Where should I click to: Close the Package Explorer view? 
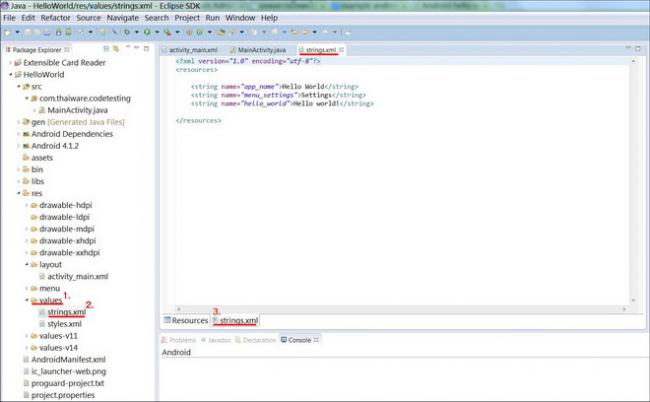tap(67, 50)
